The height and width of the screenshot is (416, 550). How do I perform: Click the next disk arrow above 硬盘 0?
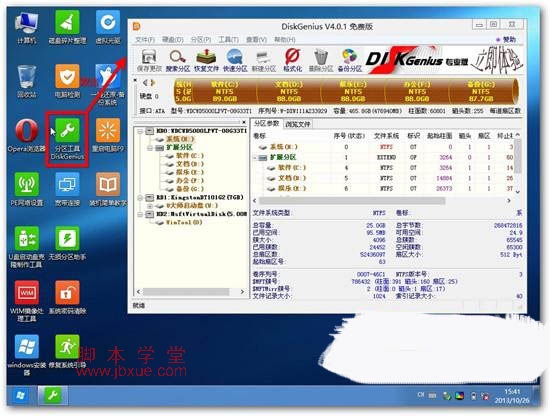153,83
